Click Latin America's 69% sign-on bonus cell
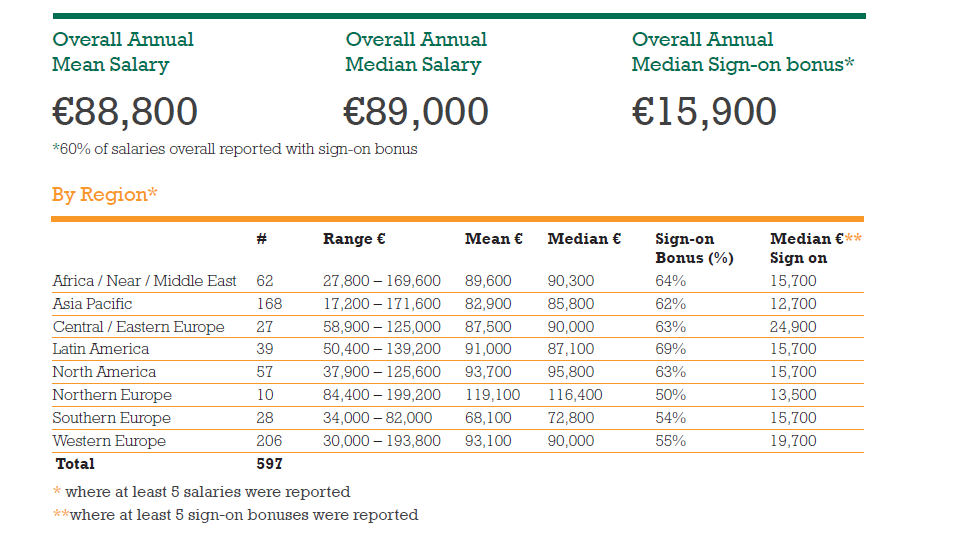961x537 pixels. click(x=670, y=349)
